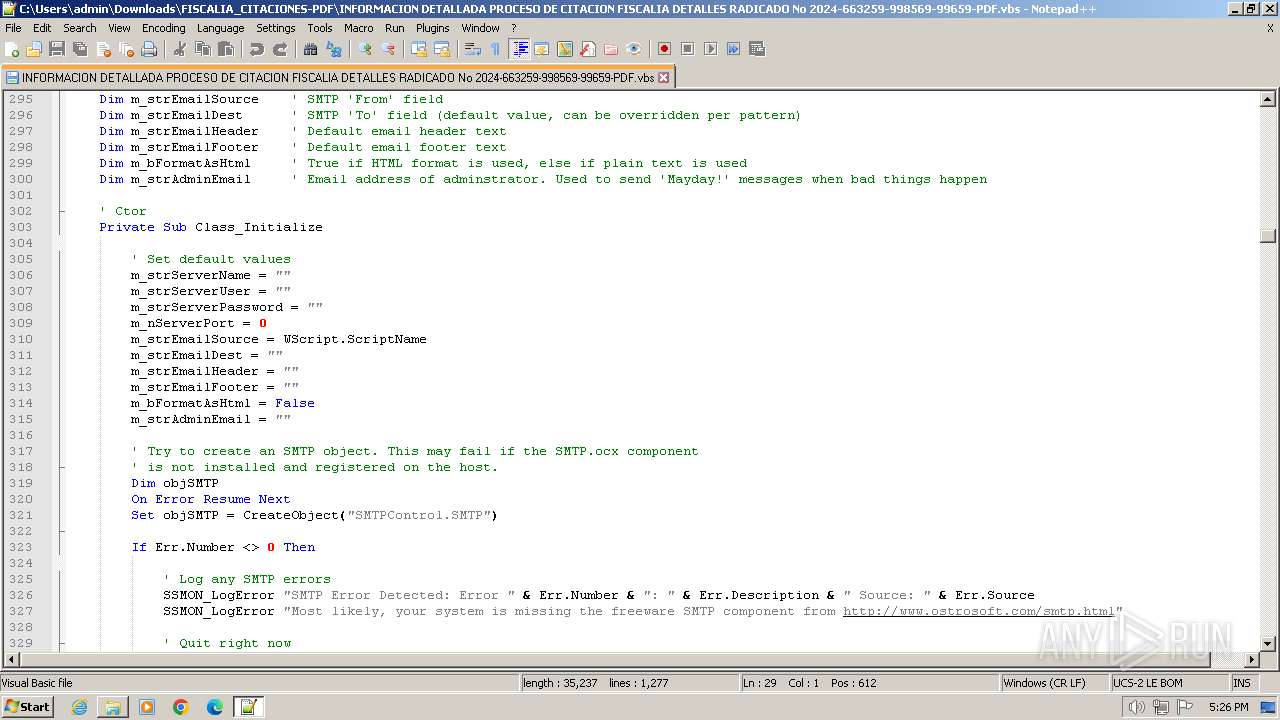The height and width of the screenshot is (720, 1280).
Task: Click the horizontal scrollbar right arrow
Action: (x=1251, y=660)
